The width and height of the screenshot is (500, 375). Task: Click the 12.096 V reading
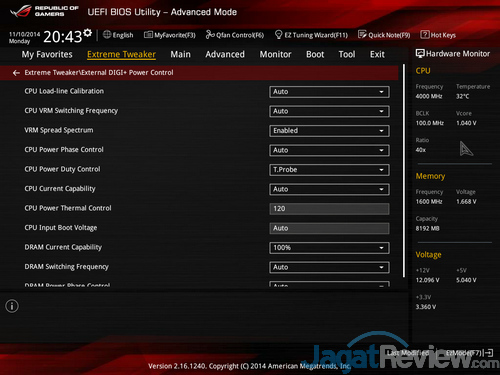pyautogui.click(x=427, y=280)
